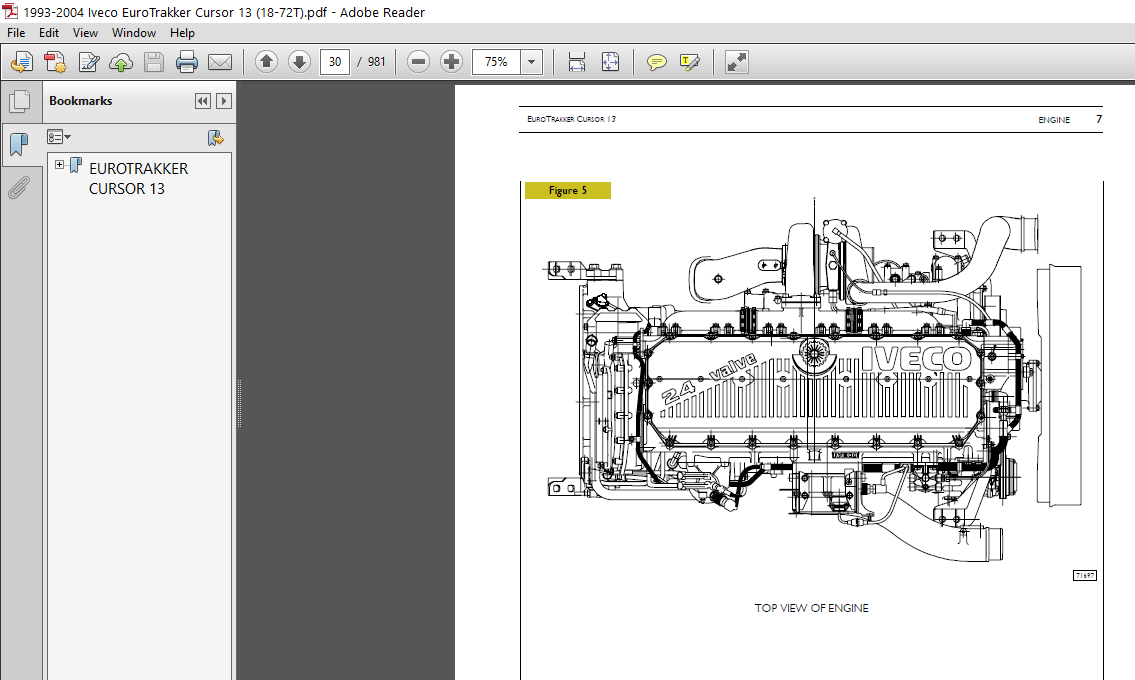Click the Email envelope icon
1135x680 pixels.
[220, 62]
